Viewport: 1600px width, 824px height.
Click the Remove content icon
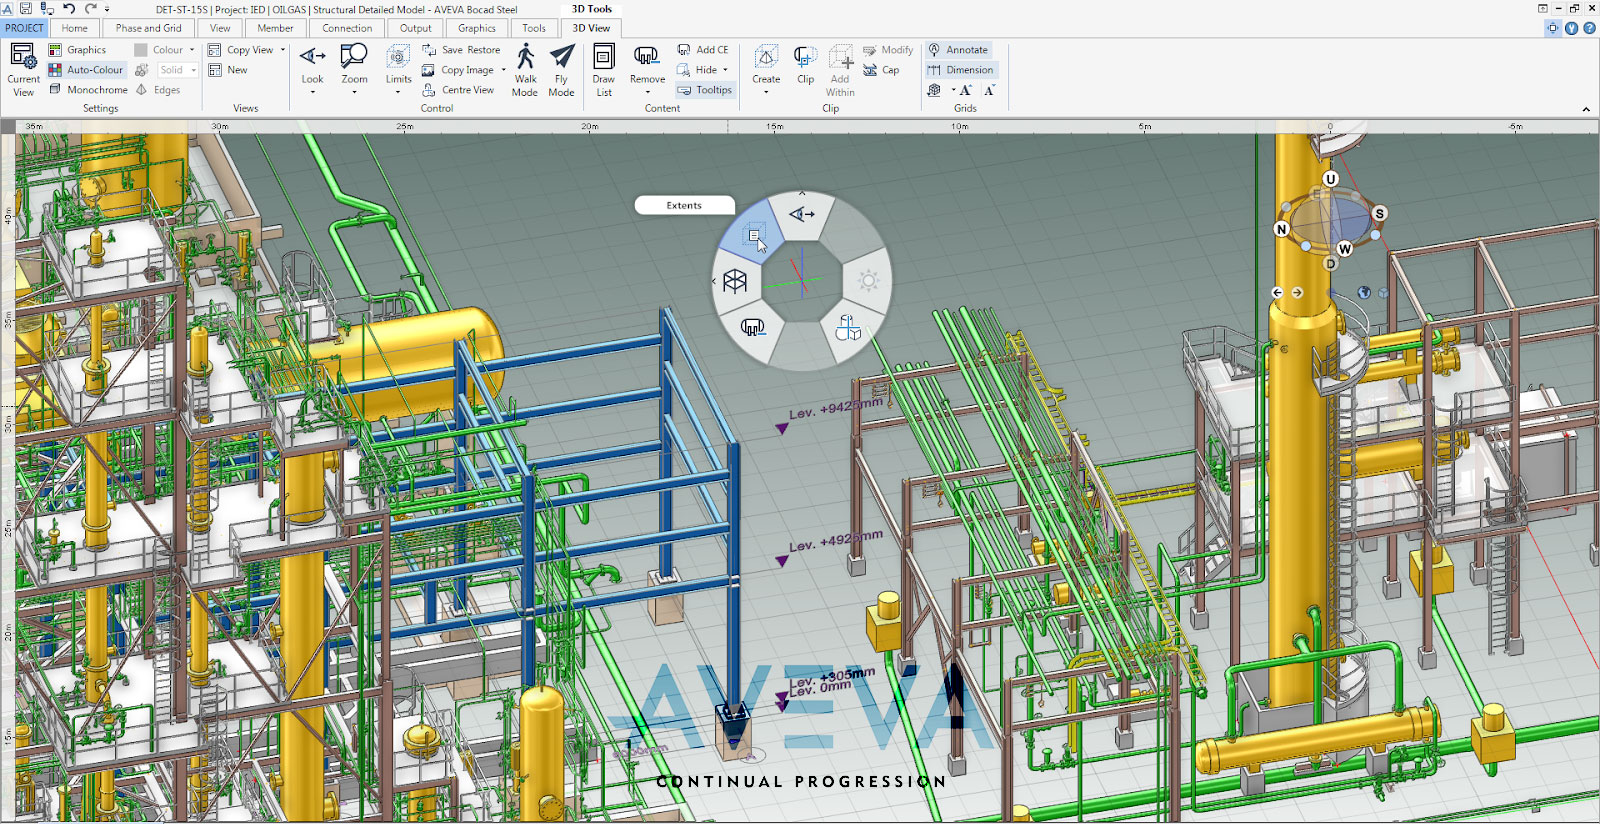point(647,56)
